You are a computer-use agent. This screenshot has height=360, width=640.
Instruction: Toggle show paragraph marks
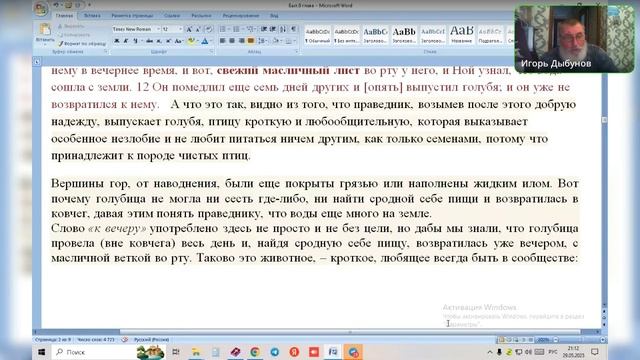(x=293, y=29)
